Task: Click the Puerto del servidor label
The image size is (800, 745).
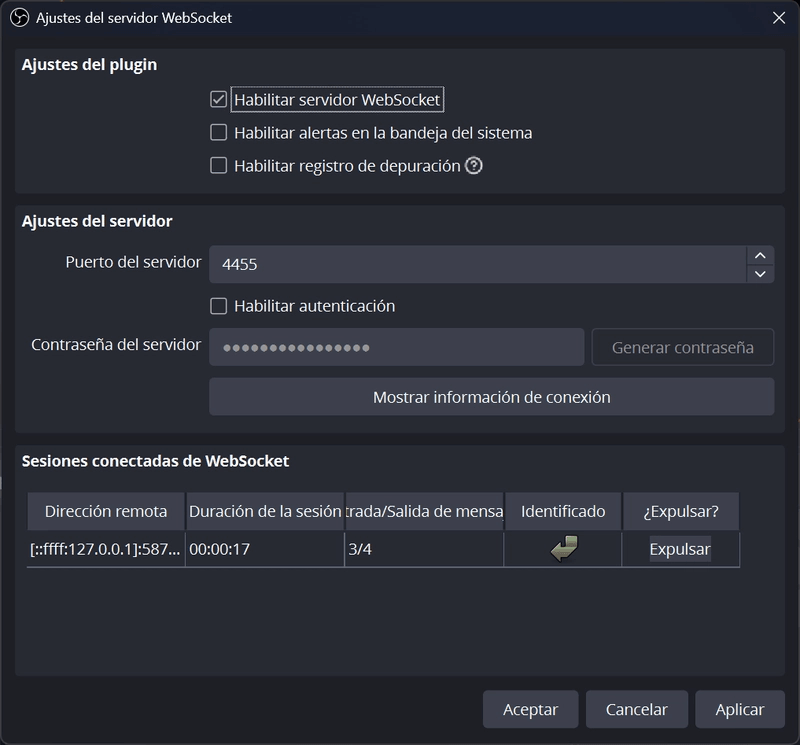Action: 133,262
